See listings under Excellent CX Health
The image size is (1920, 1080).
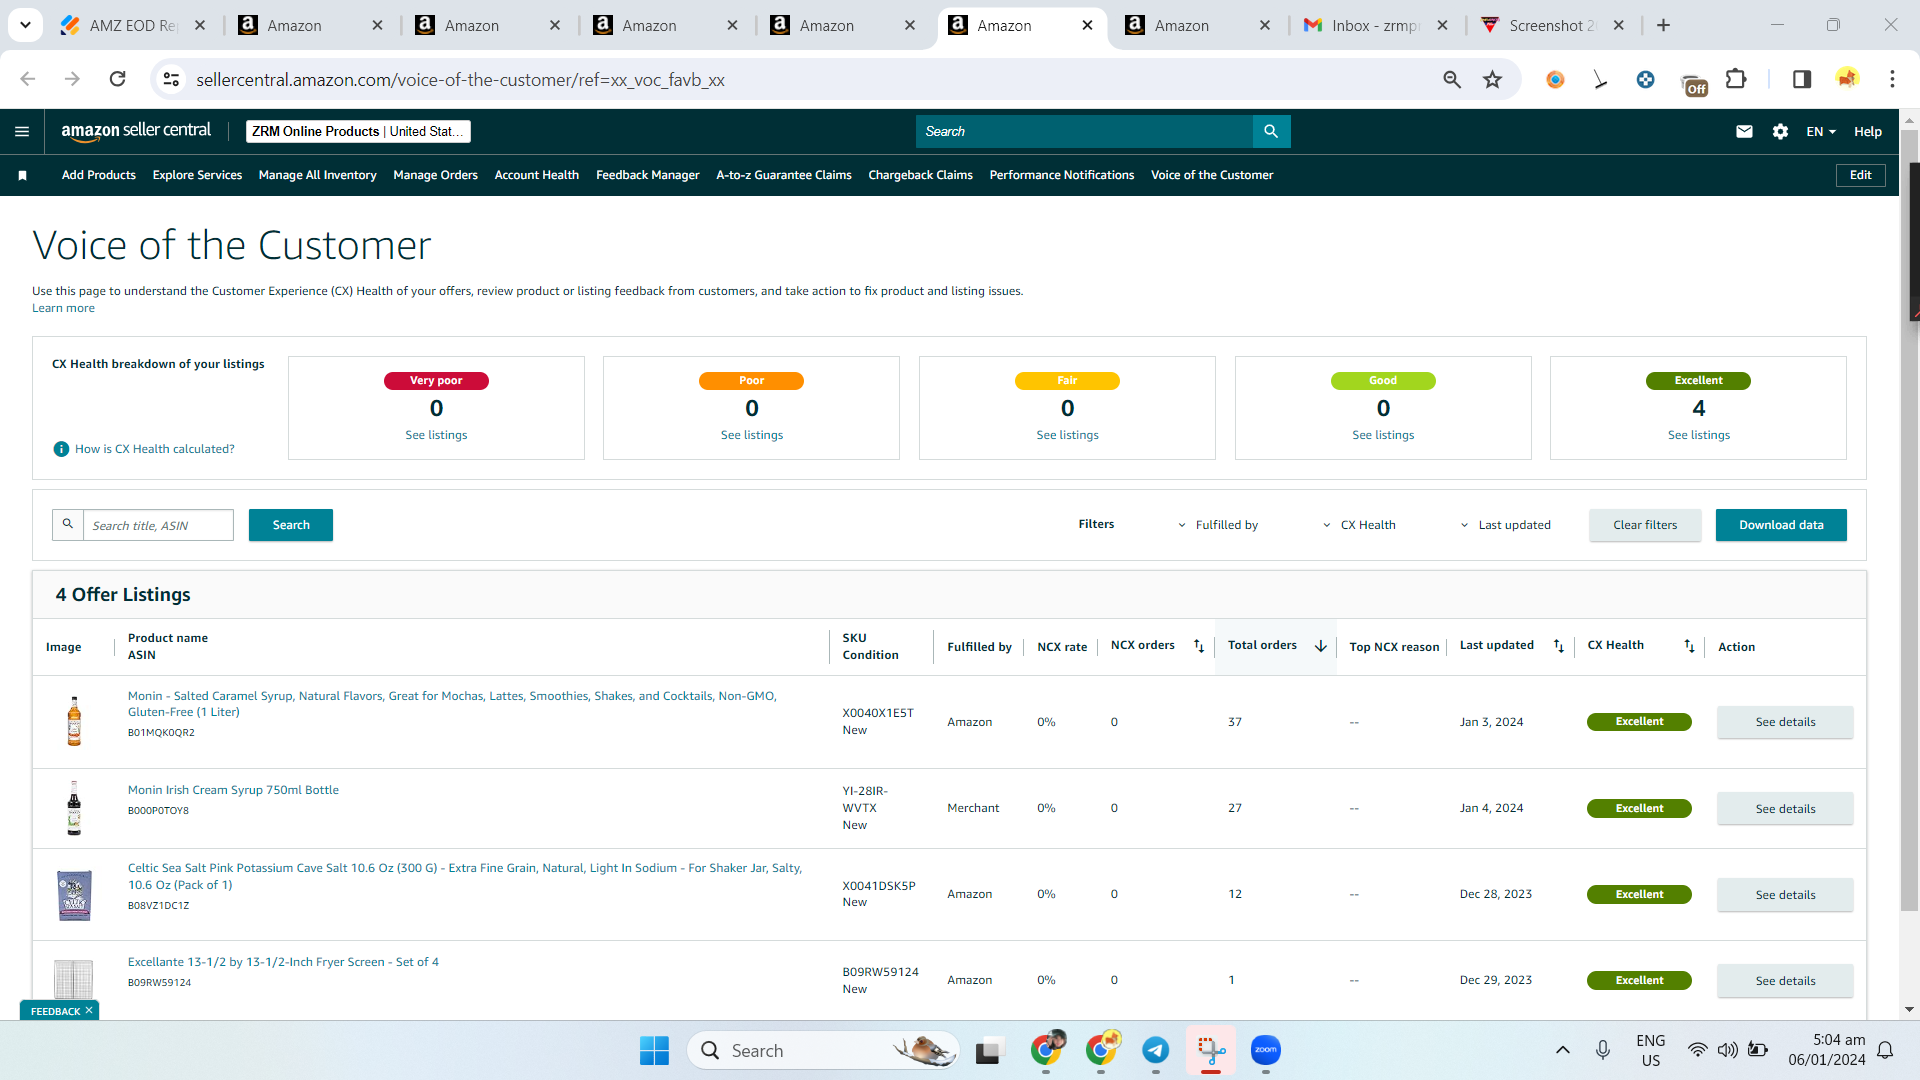pos(1698,435)
